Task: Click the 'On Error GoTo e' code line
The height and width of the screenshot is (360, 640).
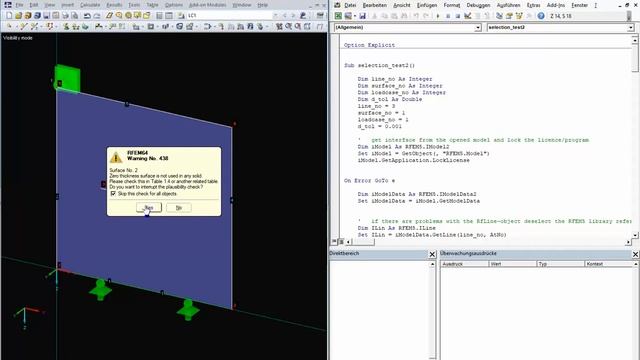Action: coord(369,180)
